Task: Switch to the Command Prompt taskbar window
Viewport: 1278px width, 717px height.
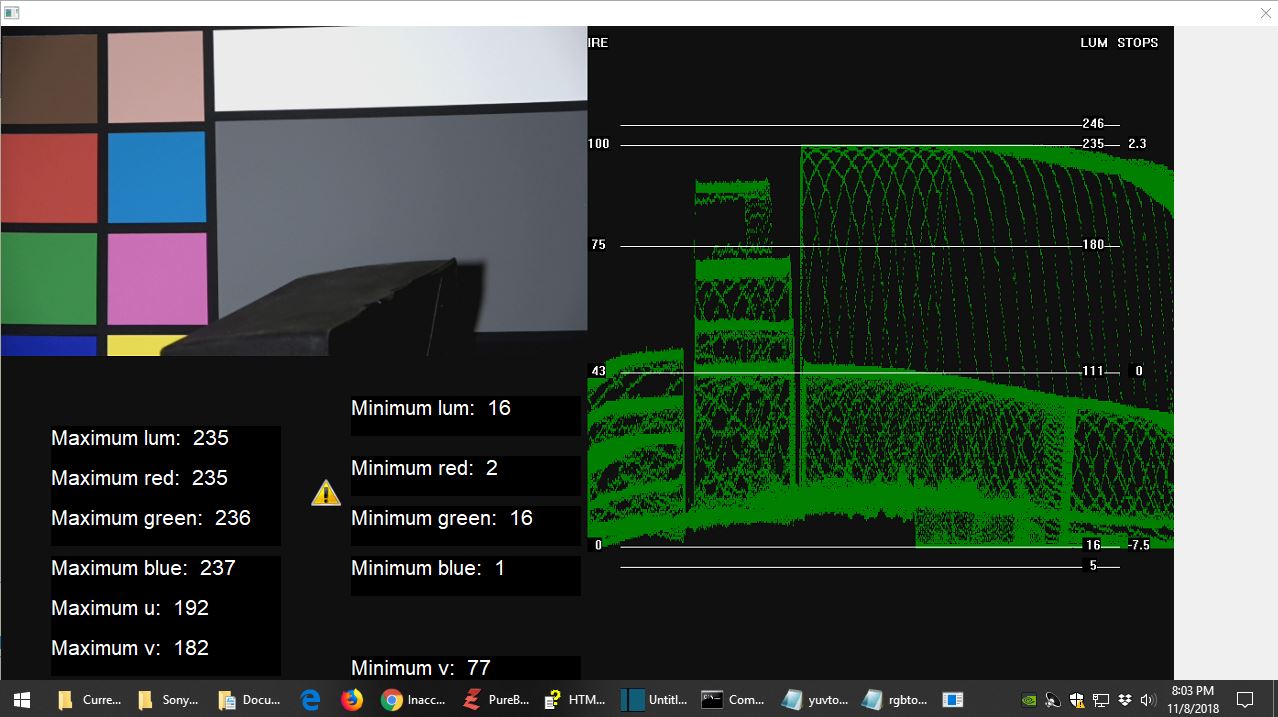Action: point(733,699)
